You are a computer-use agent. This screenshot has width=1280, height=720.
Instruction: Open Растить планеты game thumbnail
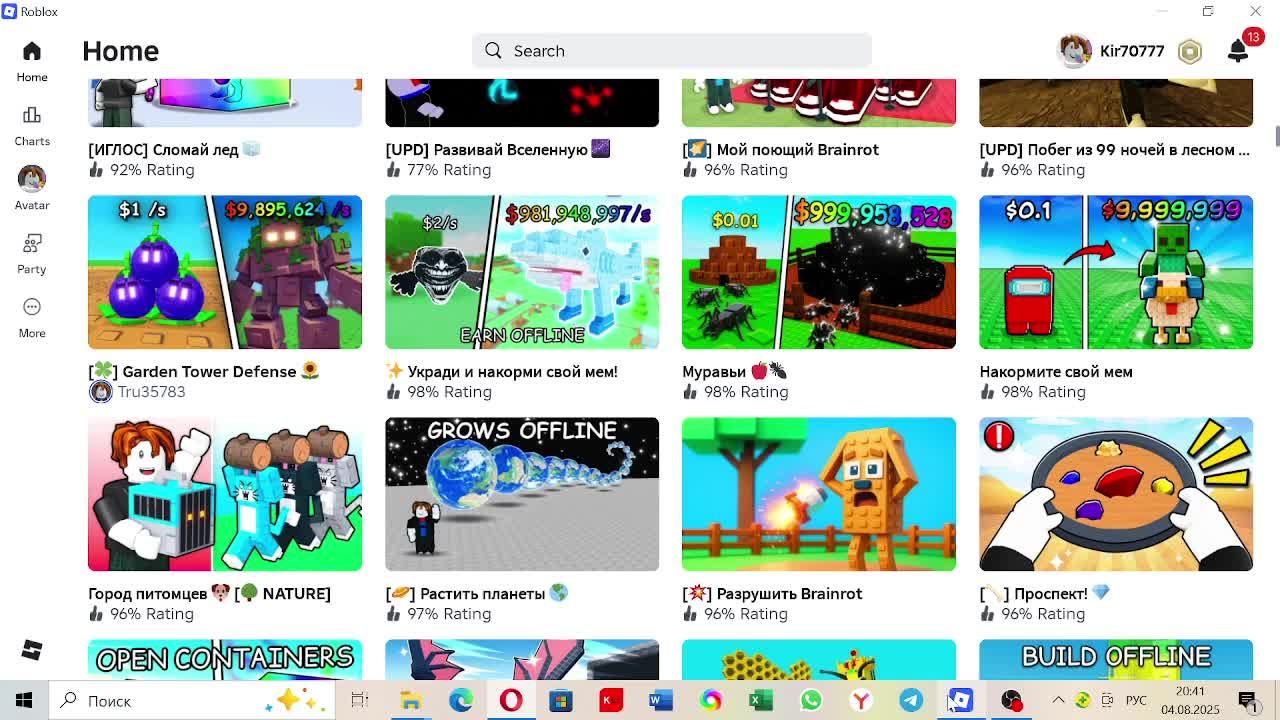point(522,494)
